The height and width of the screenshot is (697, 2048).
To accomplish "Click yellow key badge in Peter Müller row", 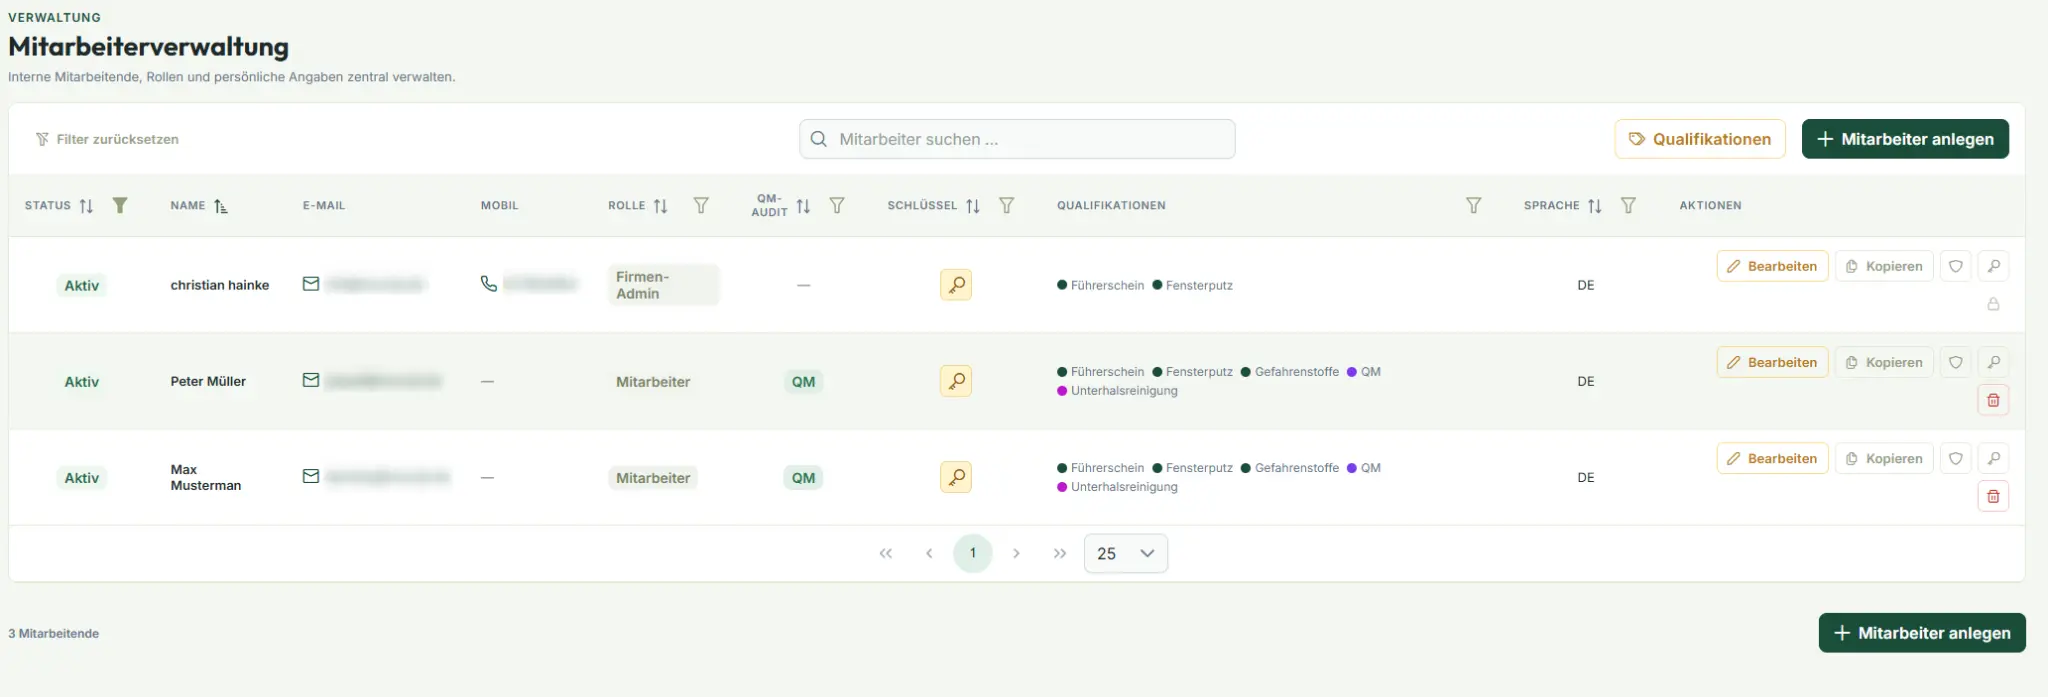I will (956, 381).
